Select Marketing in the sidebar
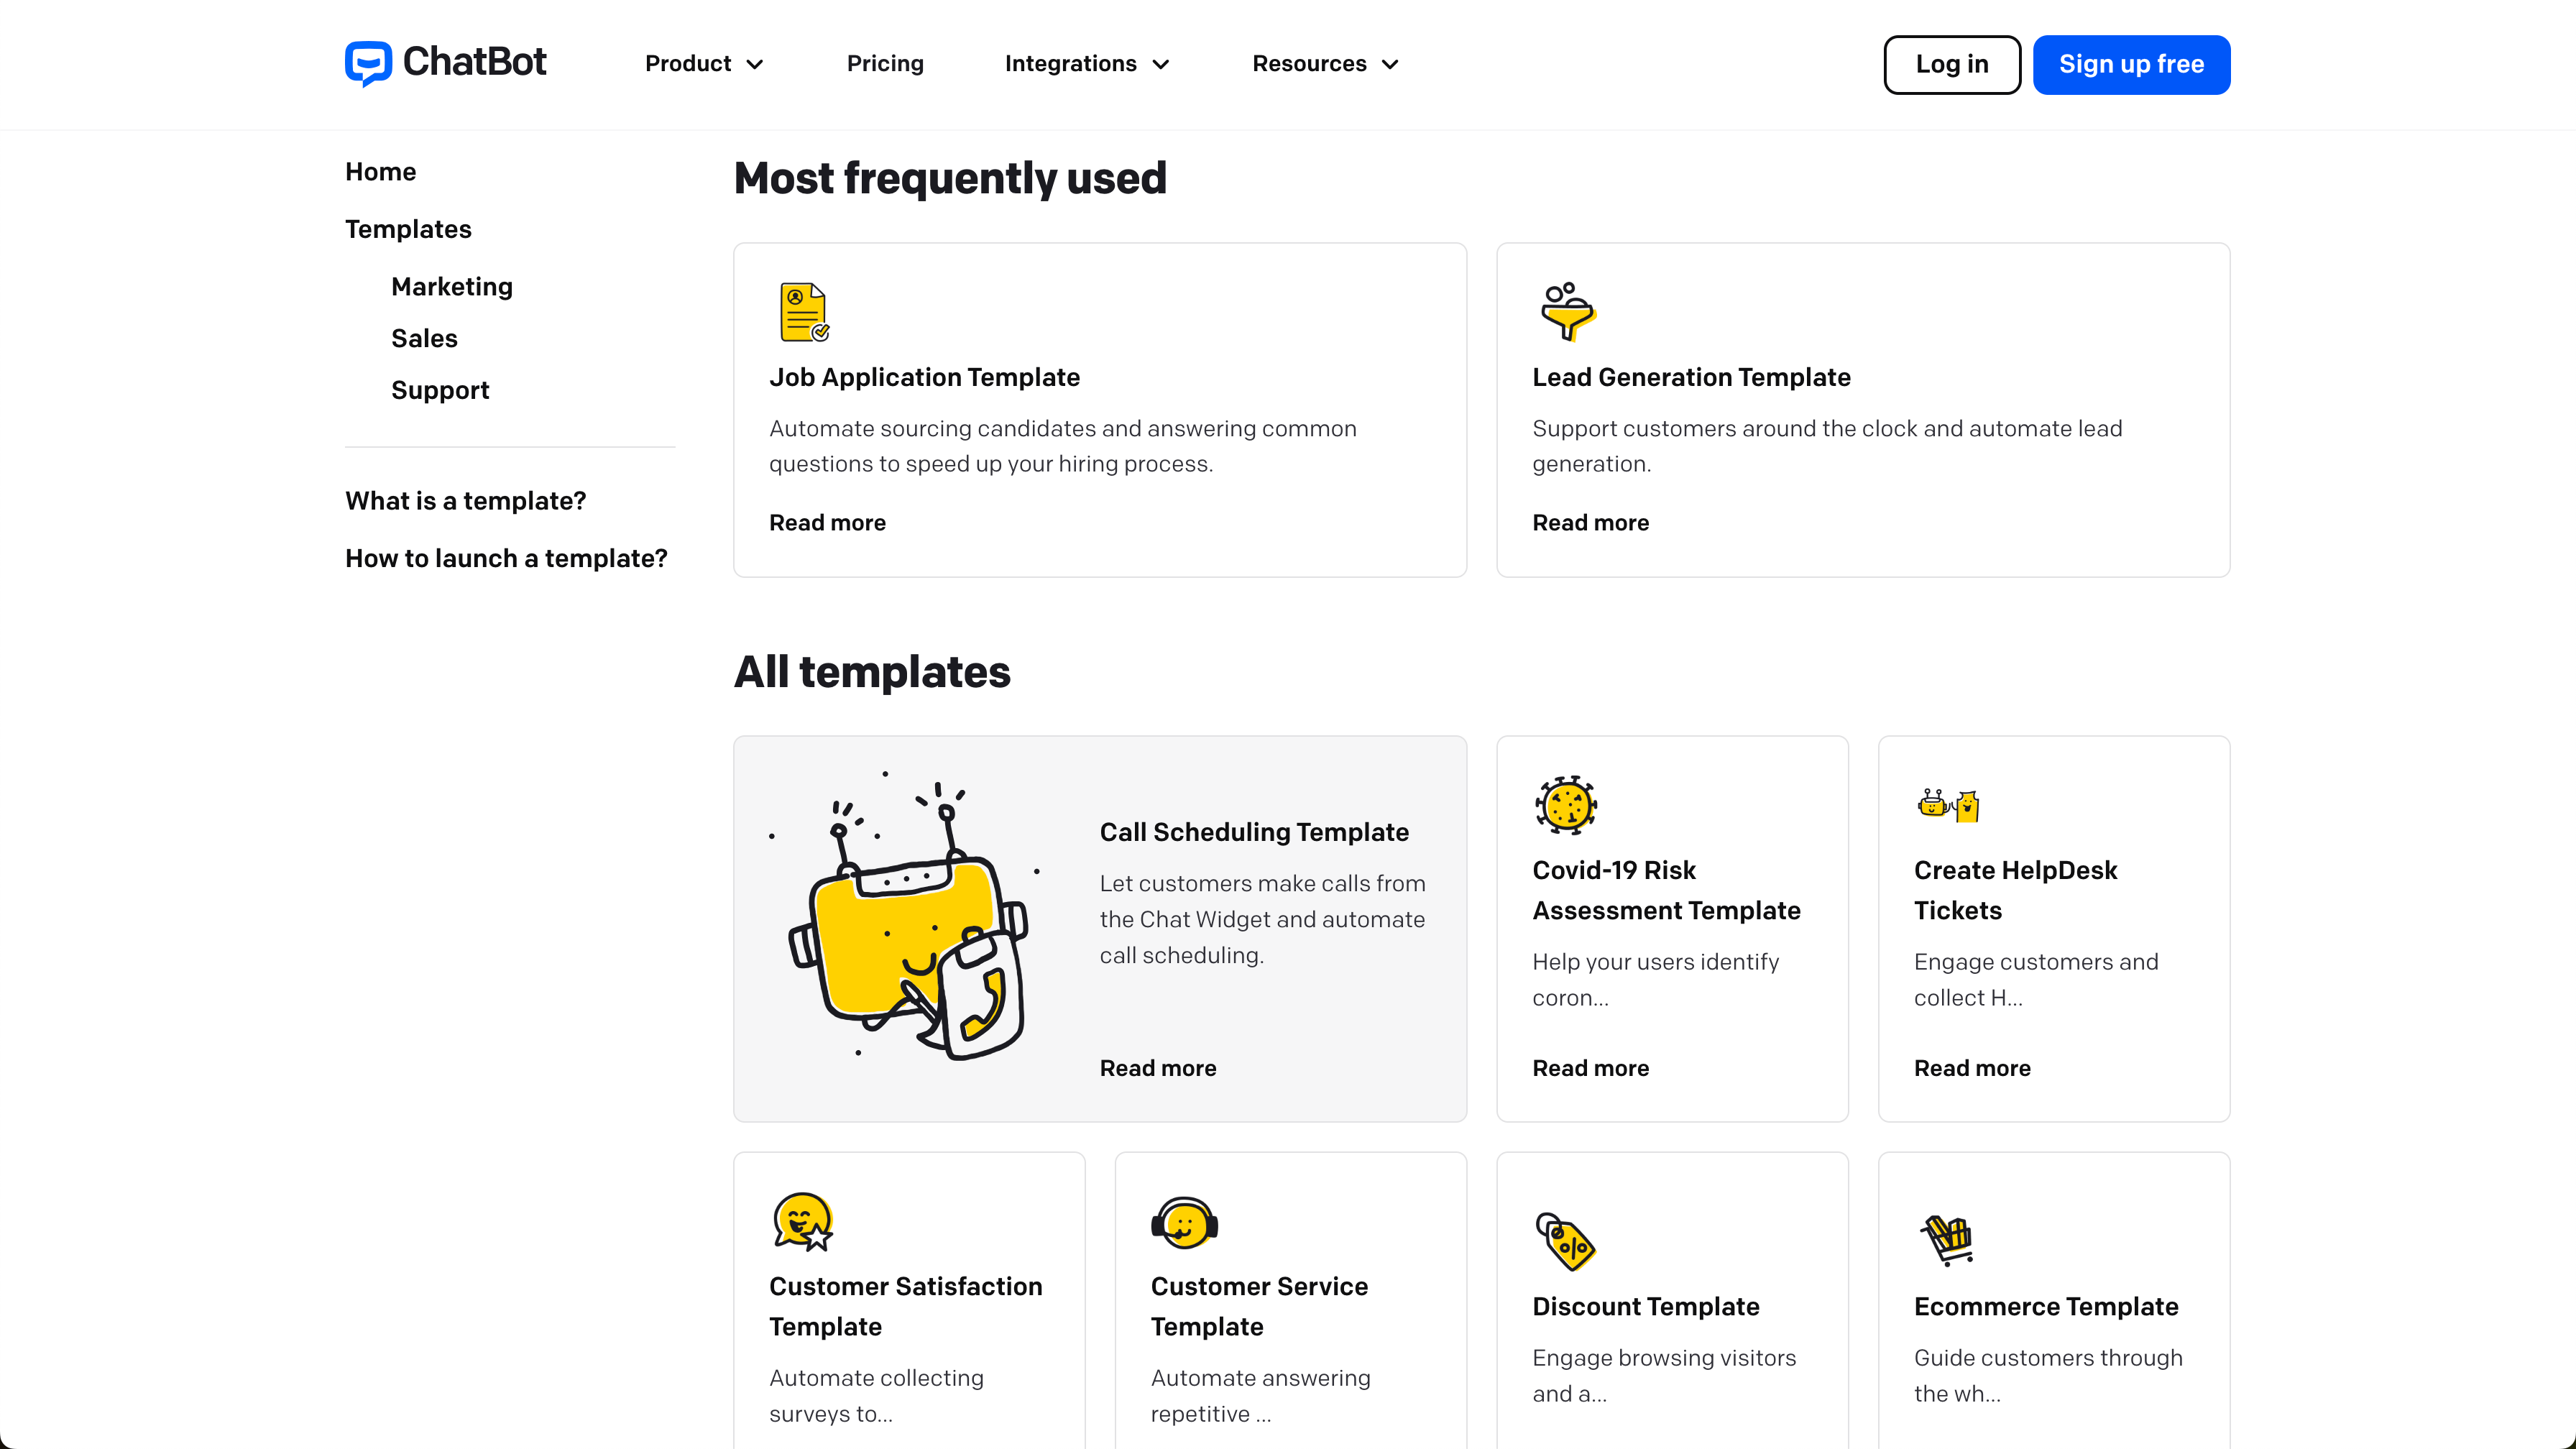Image resolution: width=2576 pixels, height=1449 pixels. [452, 287]
